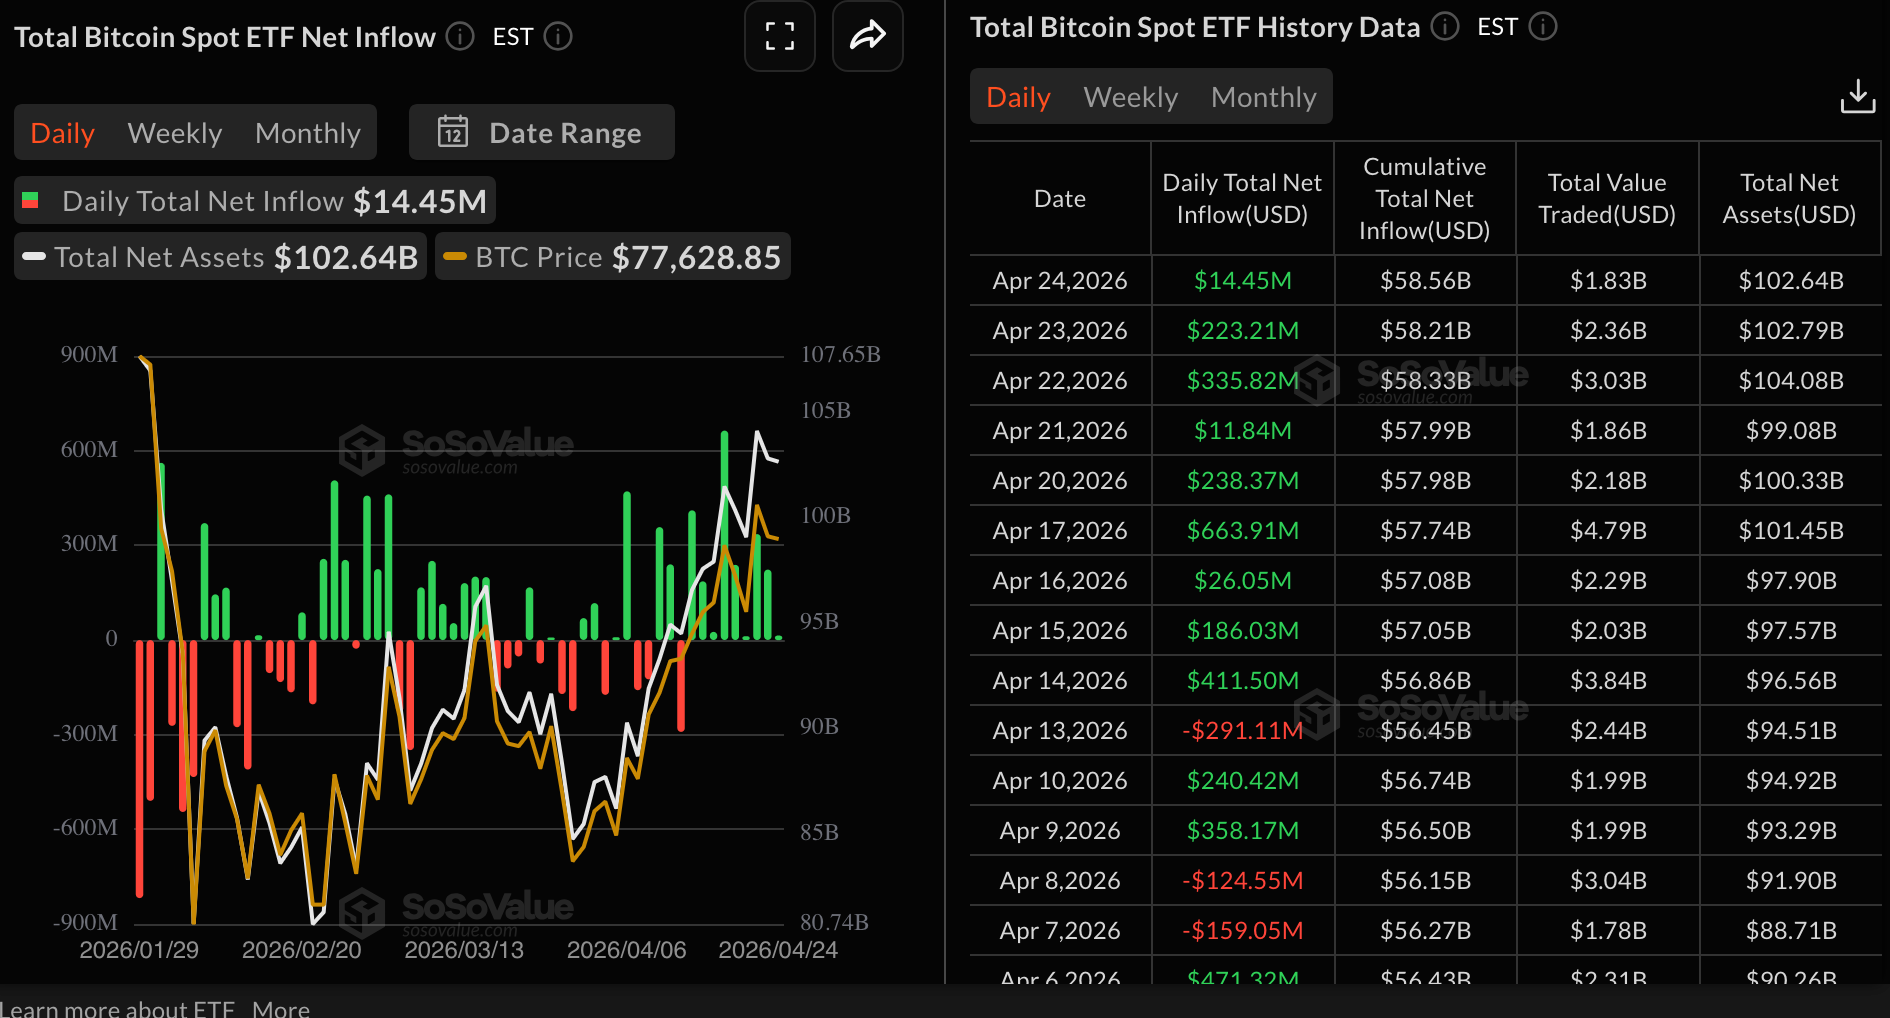Switch the history table to Monthly
The width and height of the screenshot is (1890, 1018).
1264,97
